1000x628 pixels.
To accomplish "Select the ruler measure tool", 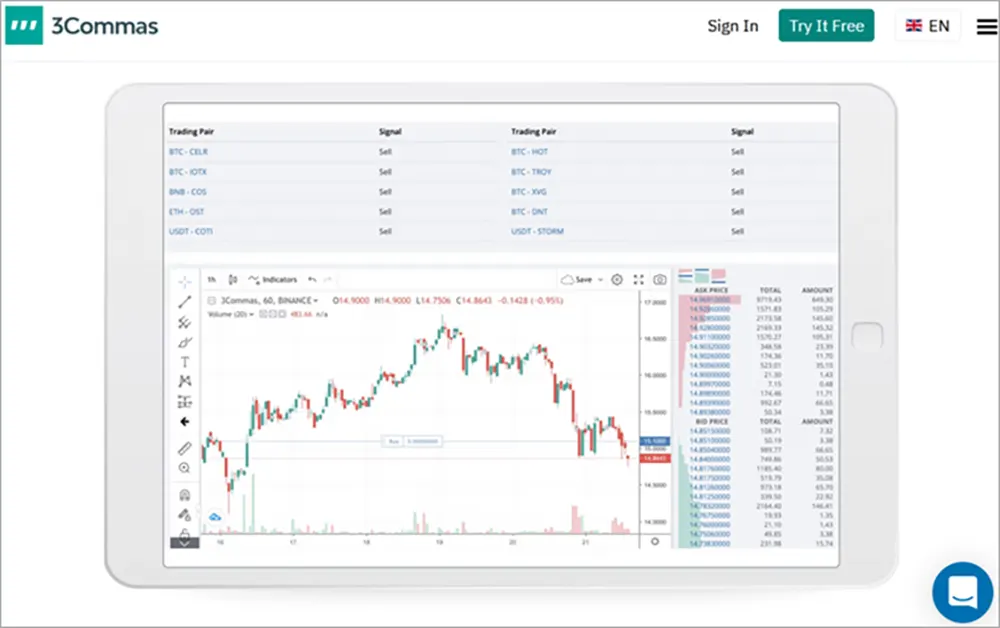I will (184, 448).
